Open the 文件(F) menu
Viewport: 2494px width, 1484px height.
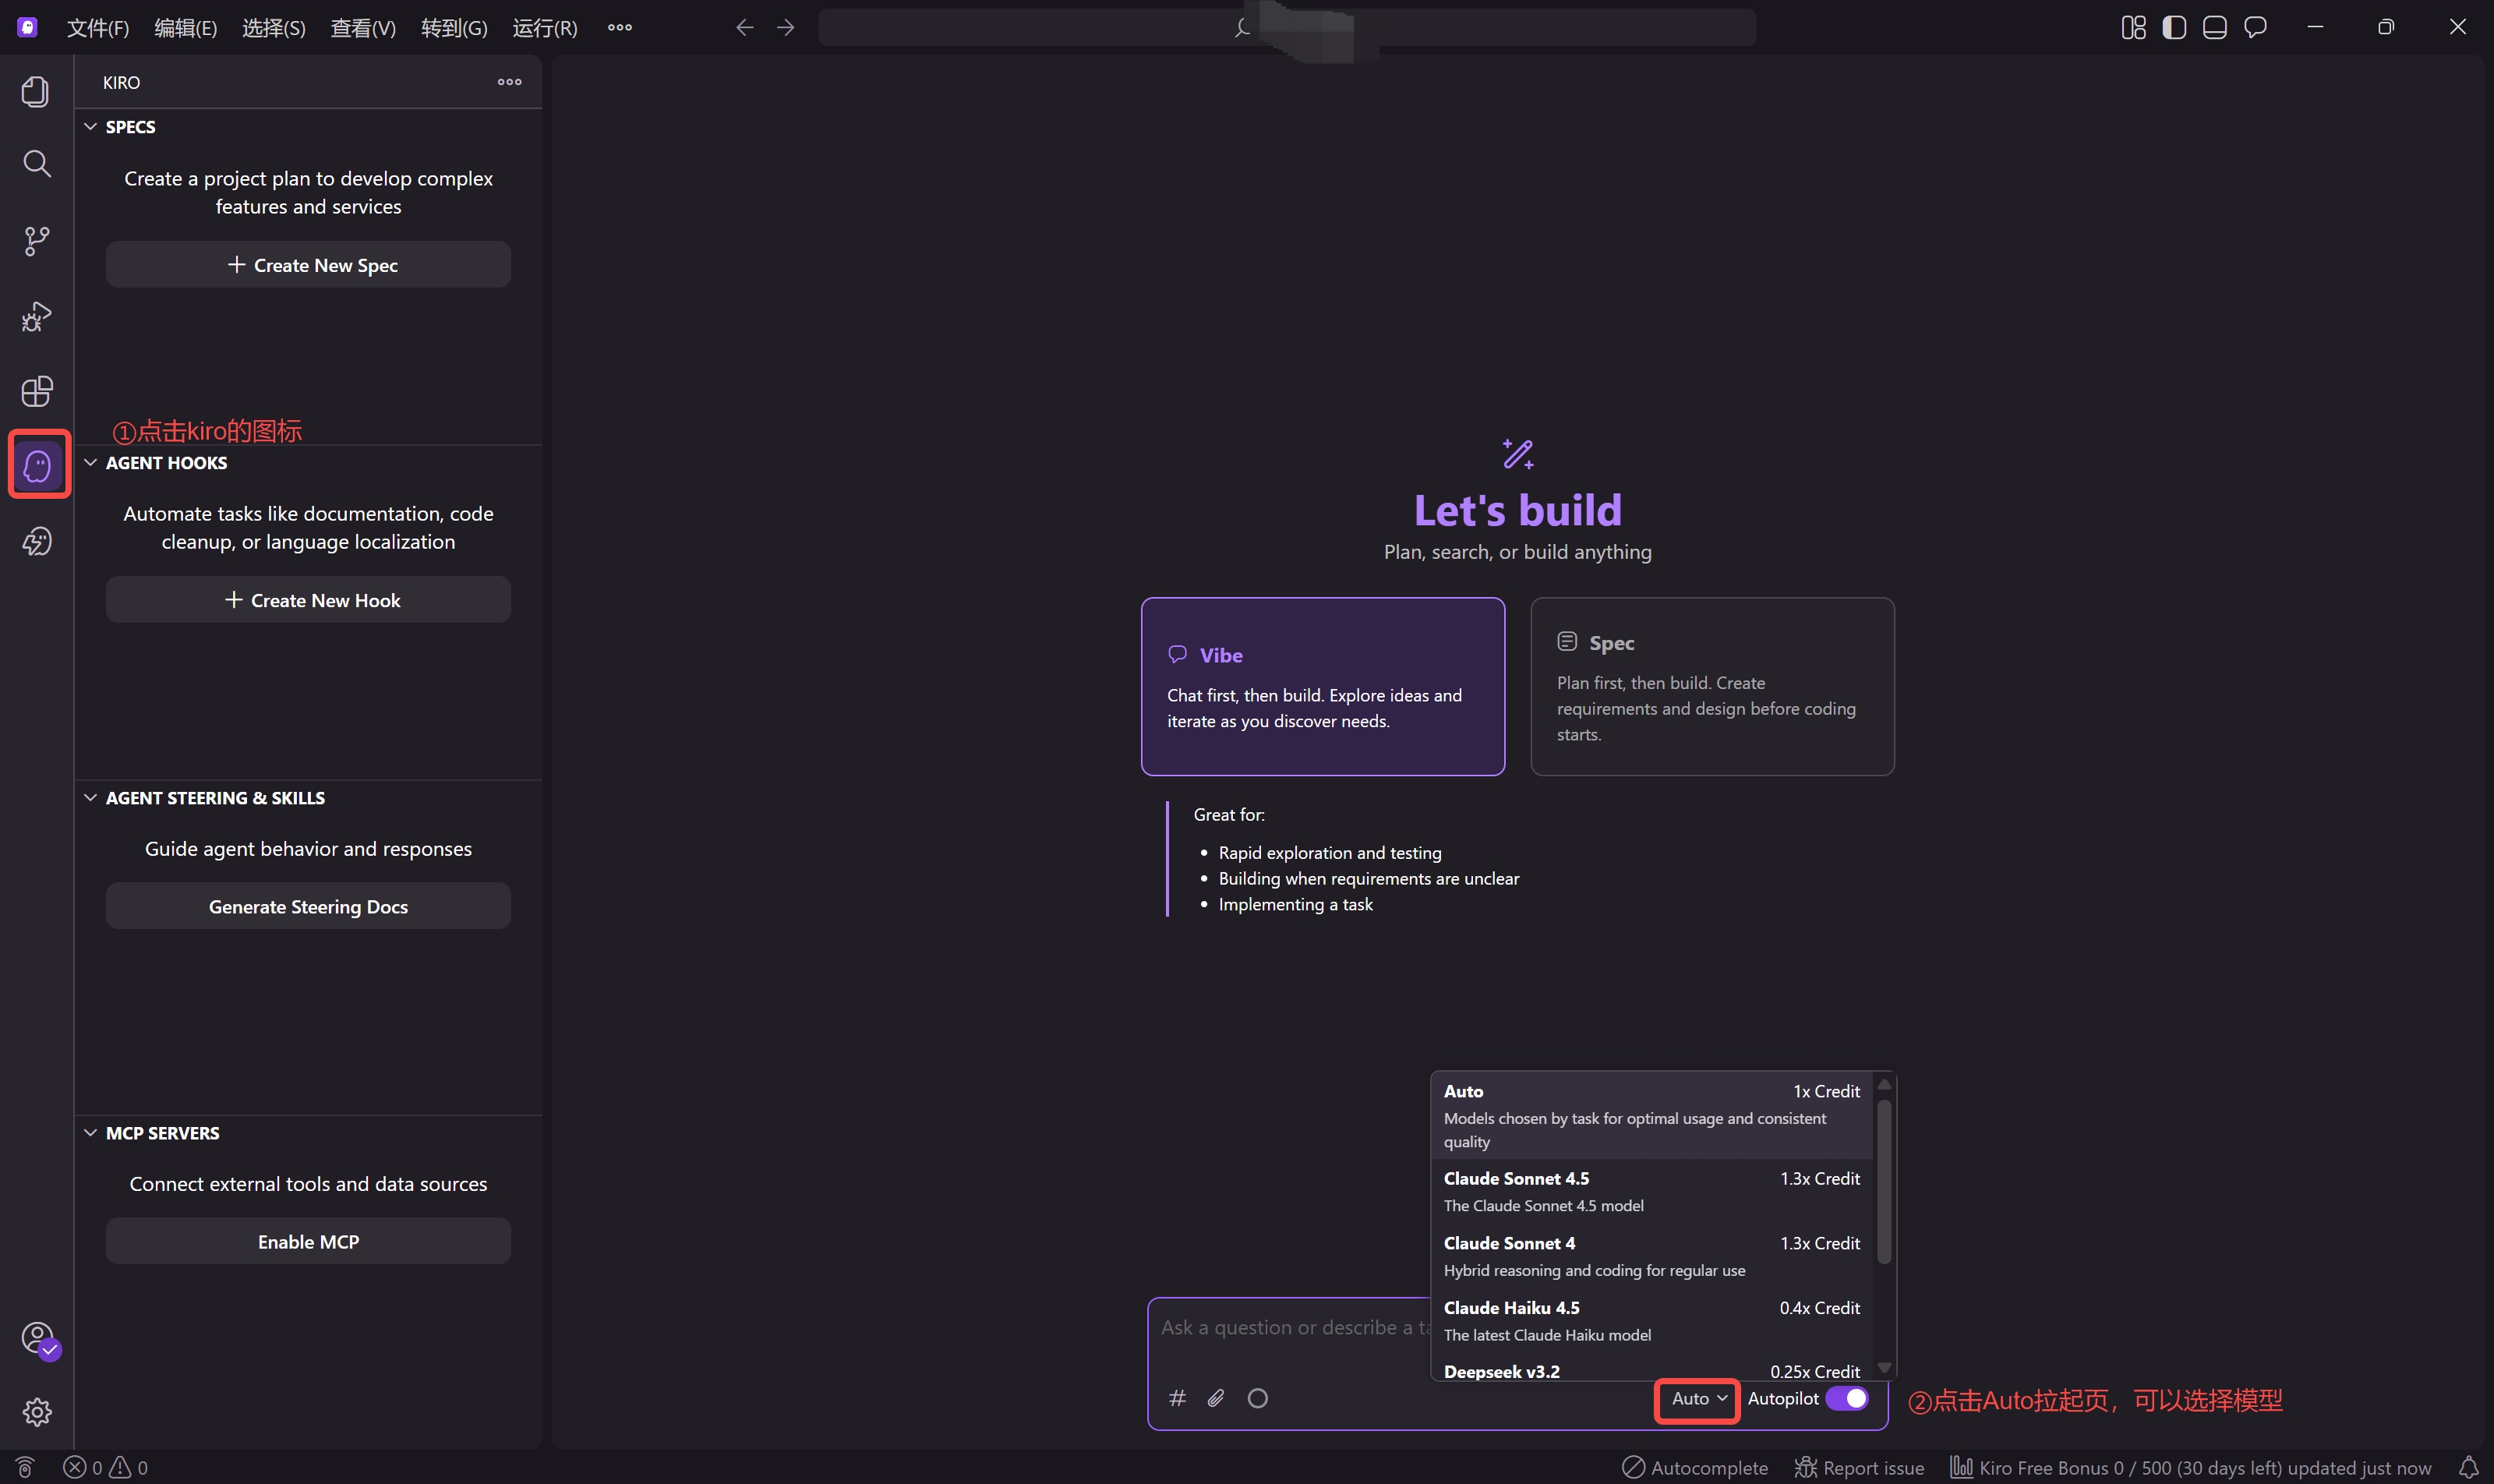(97, 27)
